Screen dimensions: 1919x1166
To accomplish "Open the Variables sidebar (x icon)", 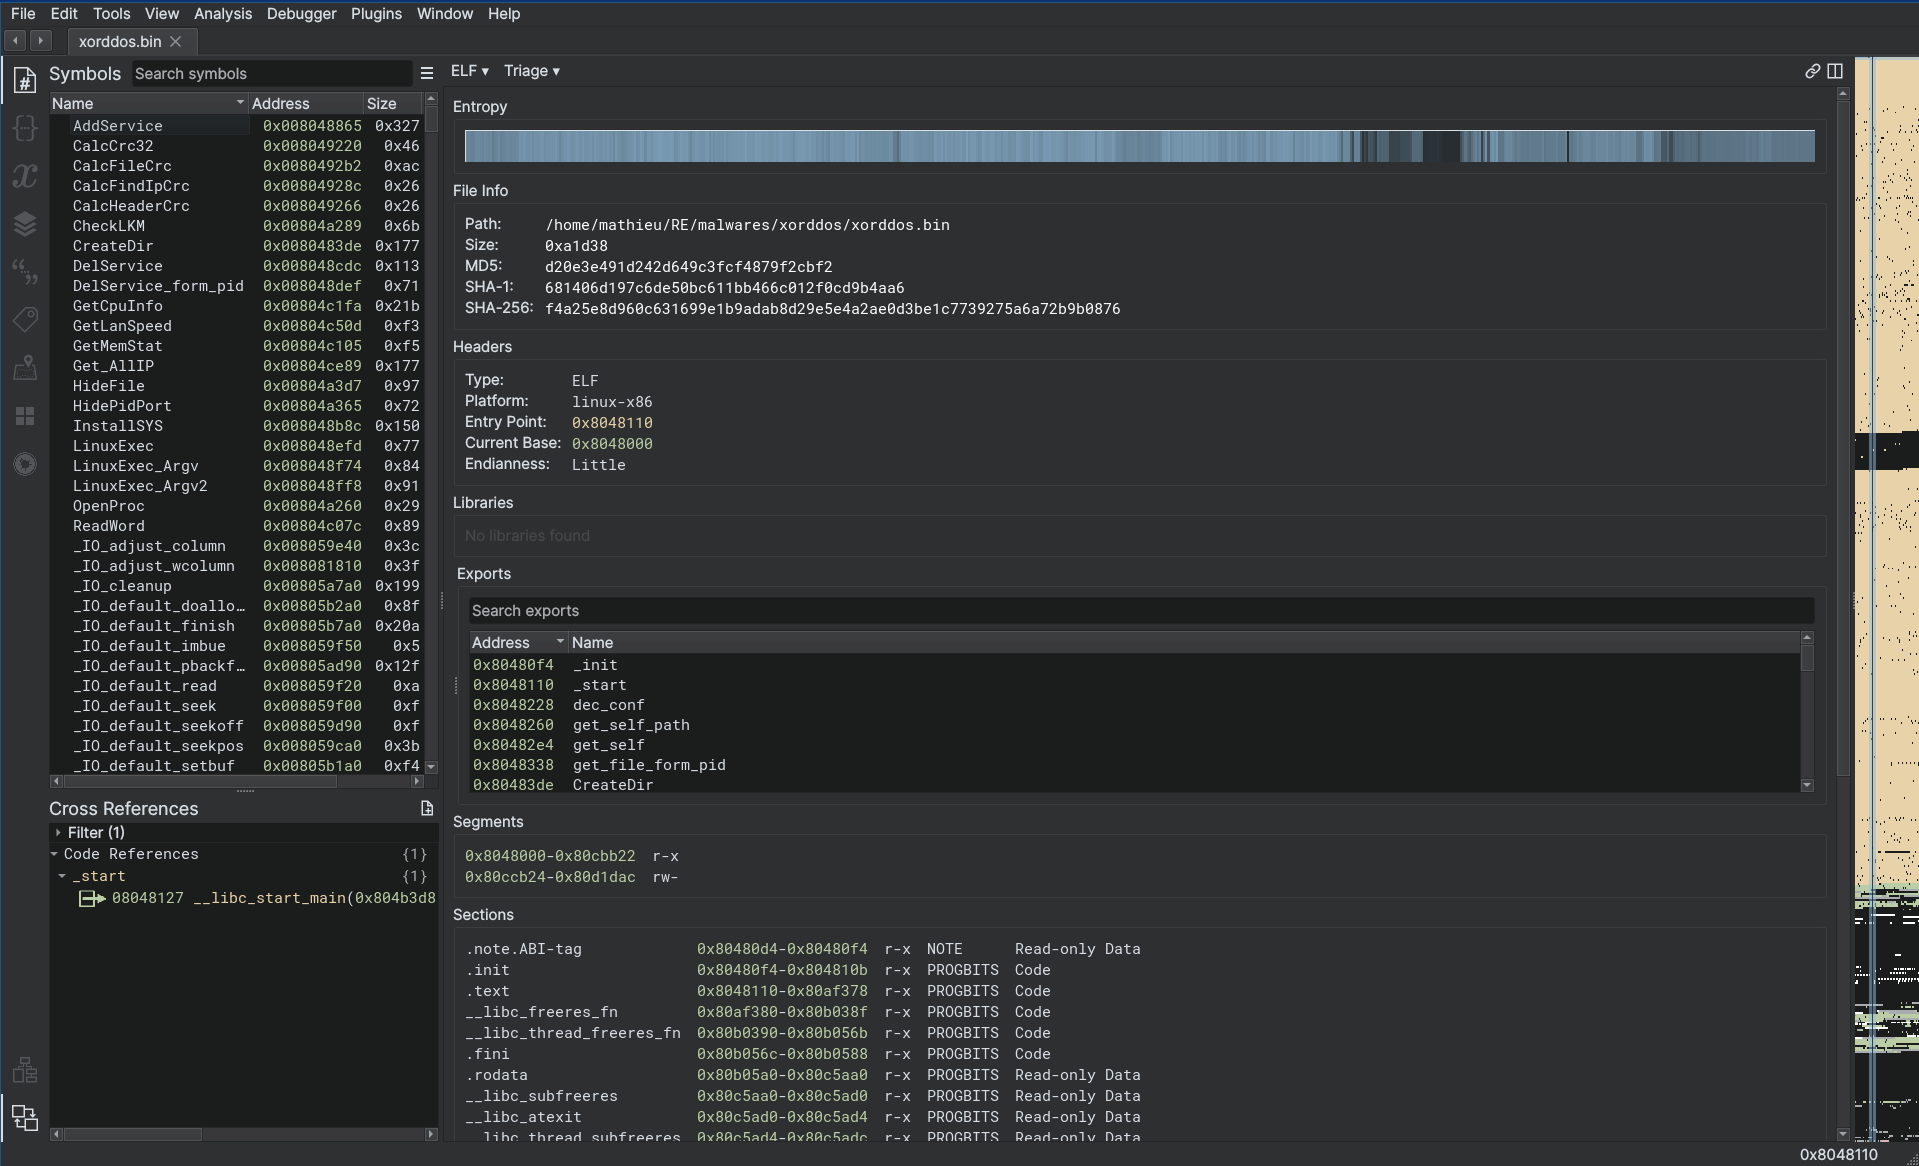I will click(25, 176).
